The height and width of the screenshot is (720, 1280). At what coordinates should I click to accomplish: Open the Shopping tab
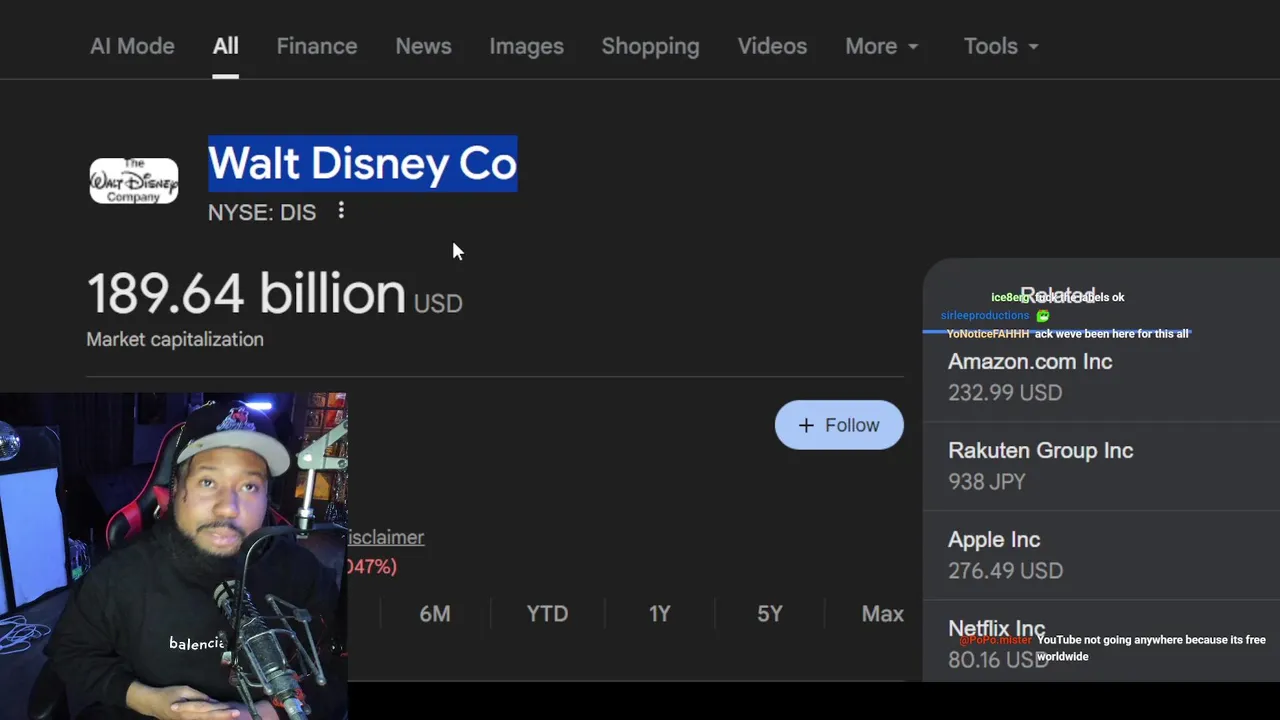(x=650, y=46)
